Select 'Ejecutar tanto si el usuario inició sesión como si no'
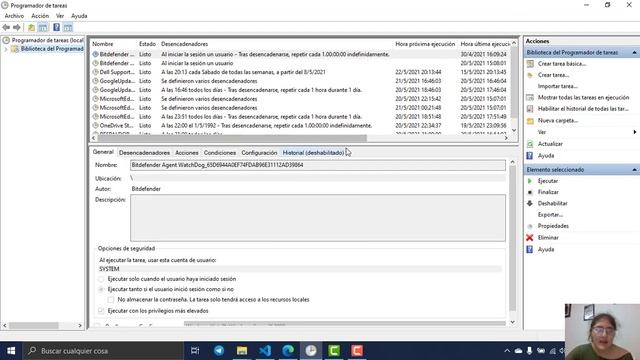Viewport: 640px width, 360px height. coord(101,289)
